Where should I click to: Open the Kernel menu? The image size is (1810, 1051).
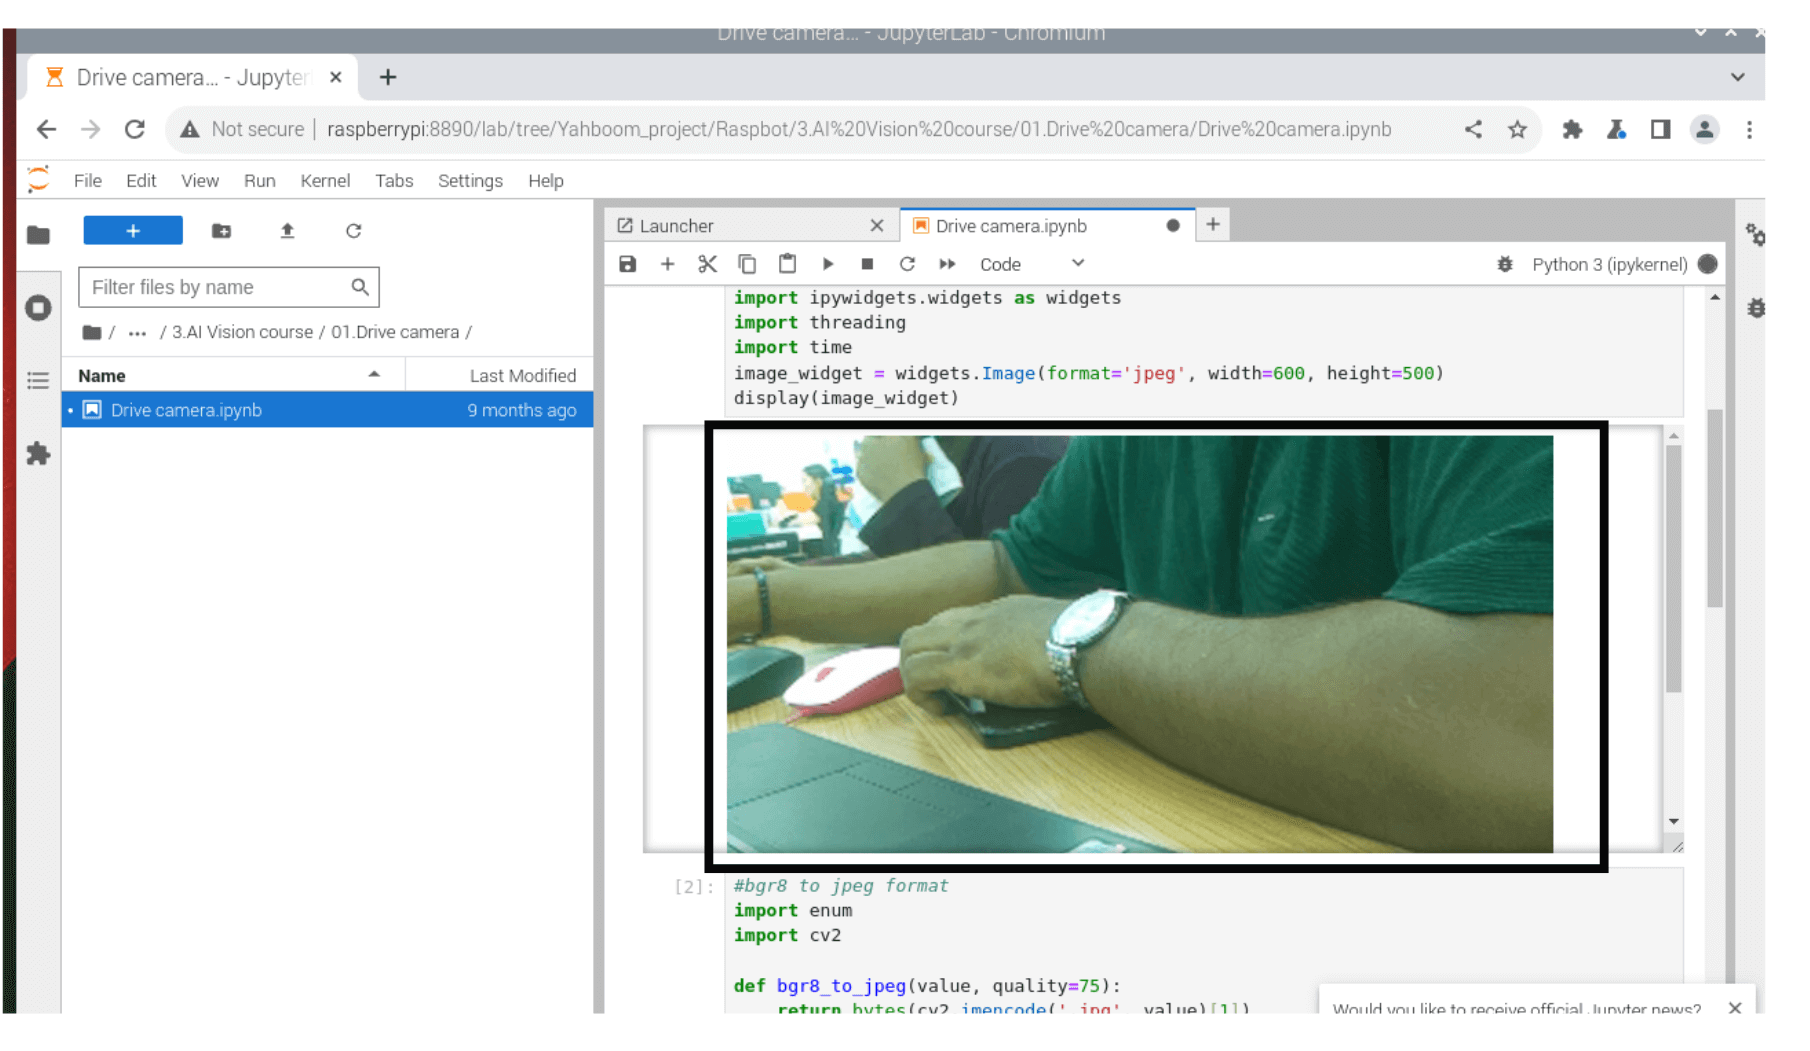(x=325, y=180)
